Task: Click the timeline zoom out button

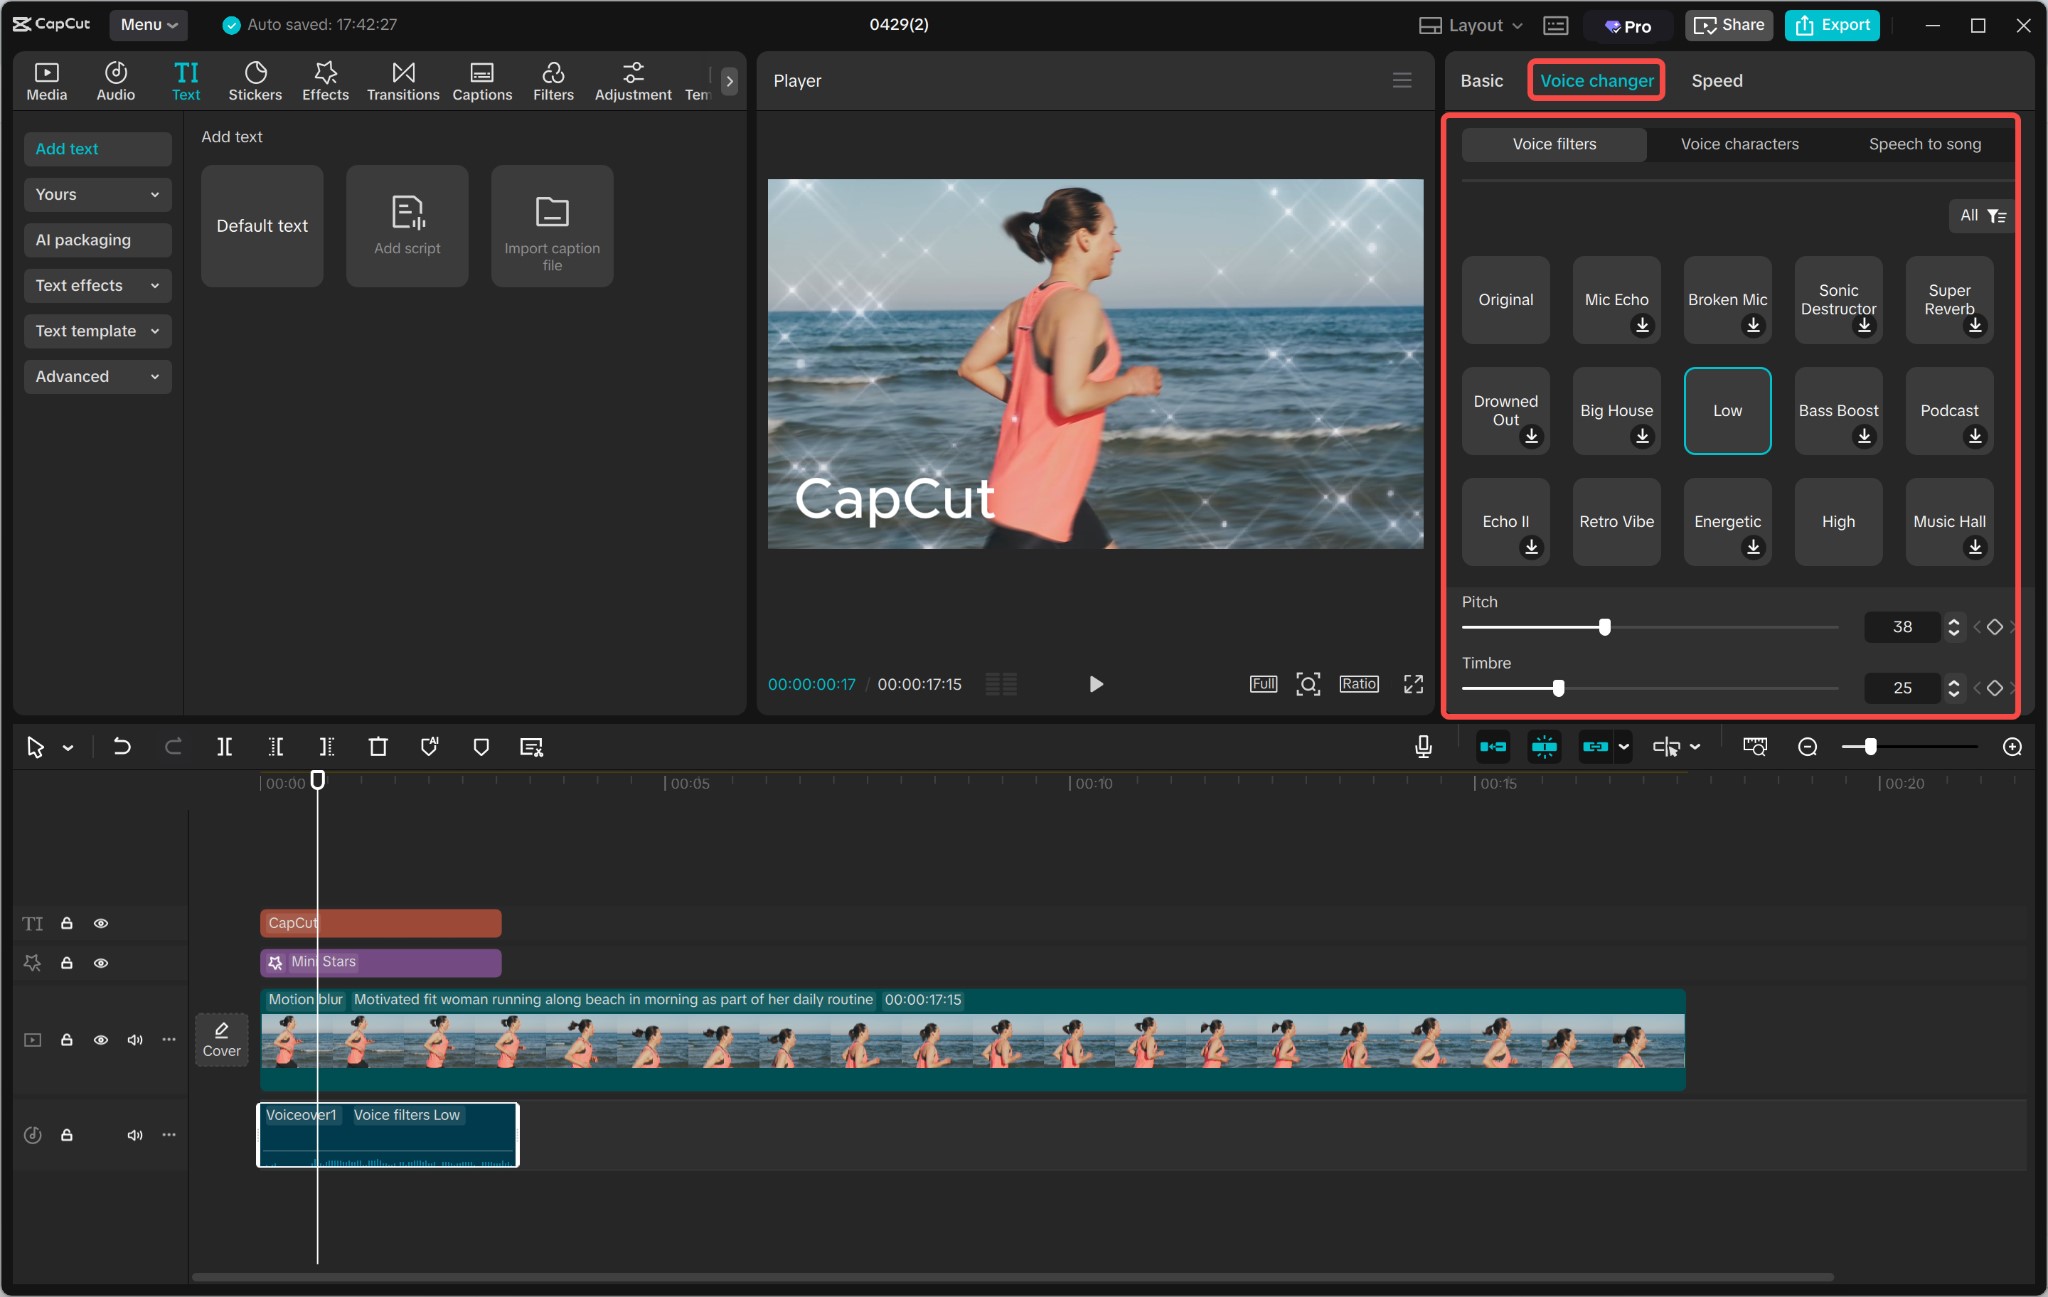Action: click(x=1807, y=747)
